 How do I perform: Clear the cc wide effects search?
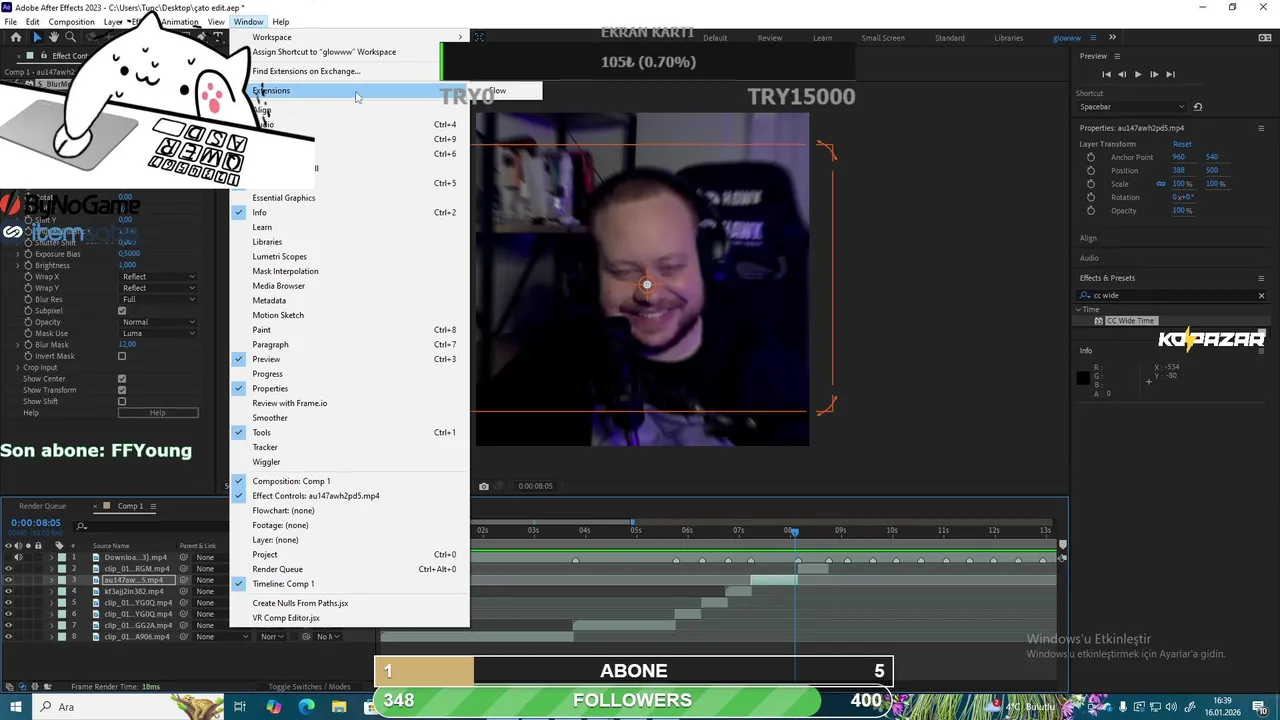click(x=1261, y=296)
